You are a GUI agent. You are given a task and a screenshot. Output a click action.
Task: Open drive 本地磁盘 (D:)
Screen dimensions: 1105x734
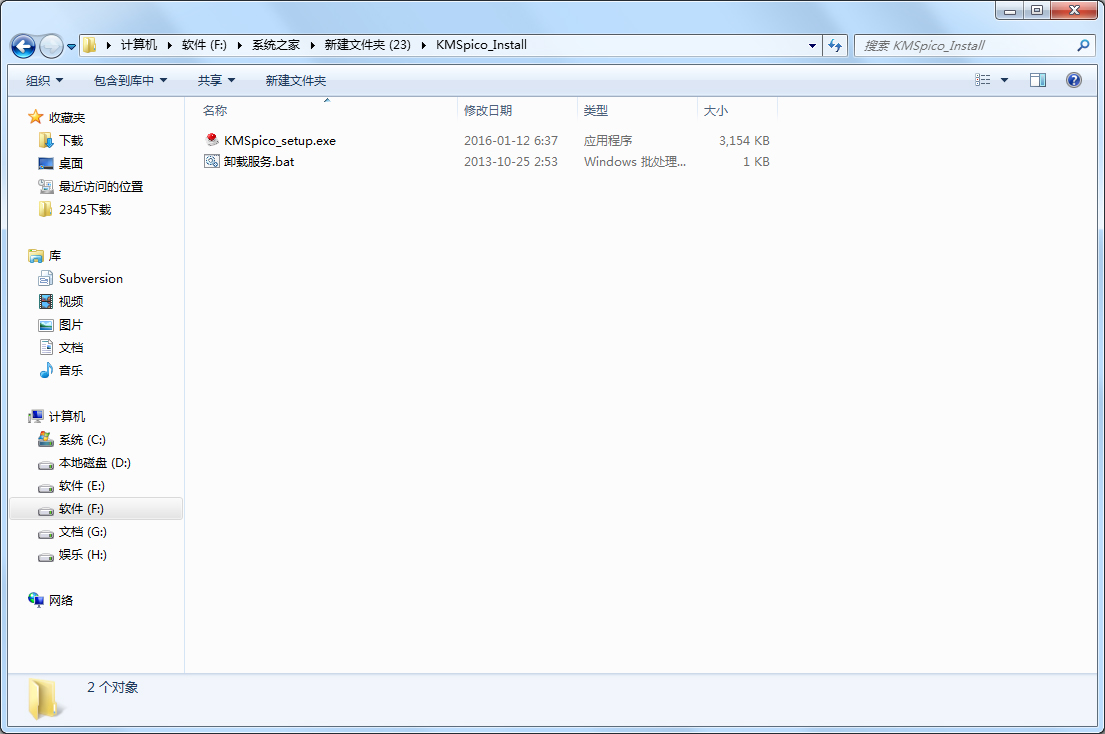pyautogui.click(x=94, y=463)
